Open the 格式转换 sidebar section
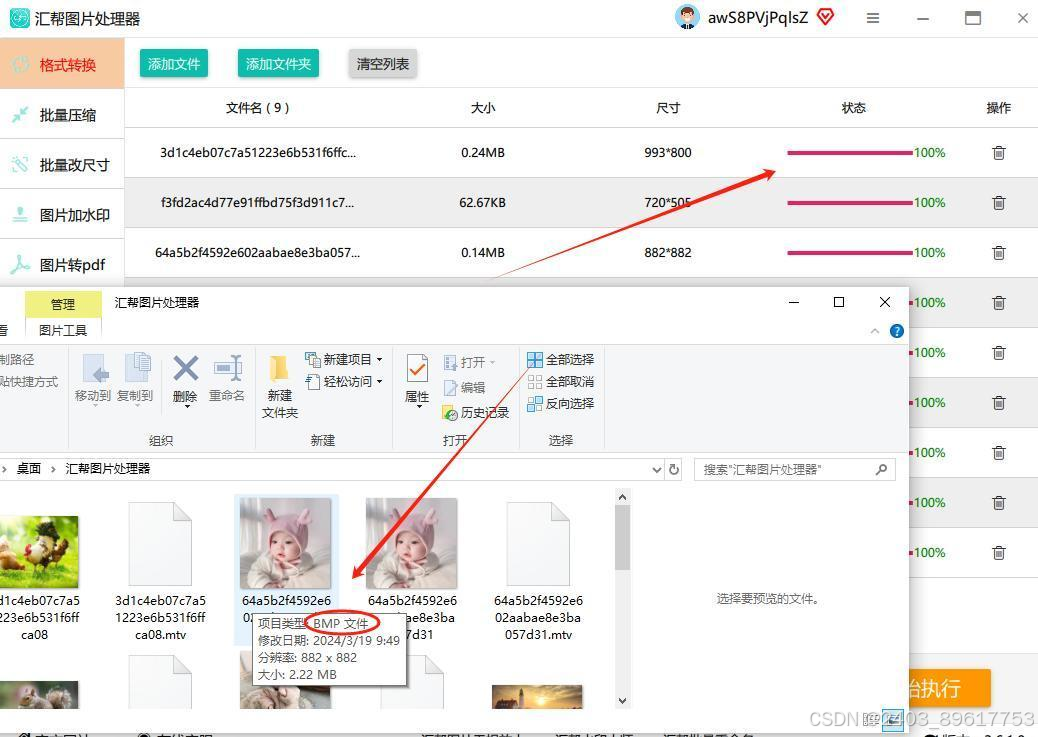1038x737 pixels. 62,64
